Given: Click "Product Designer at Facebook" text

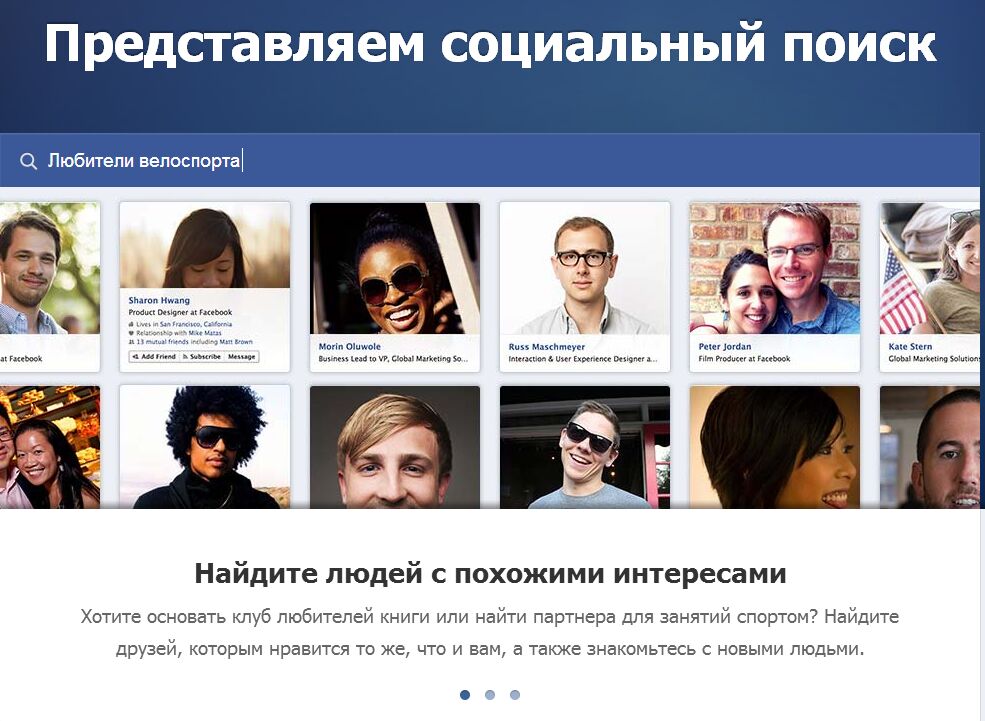Looking at the screenshot, I should tap(180, 312).
